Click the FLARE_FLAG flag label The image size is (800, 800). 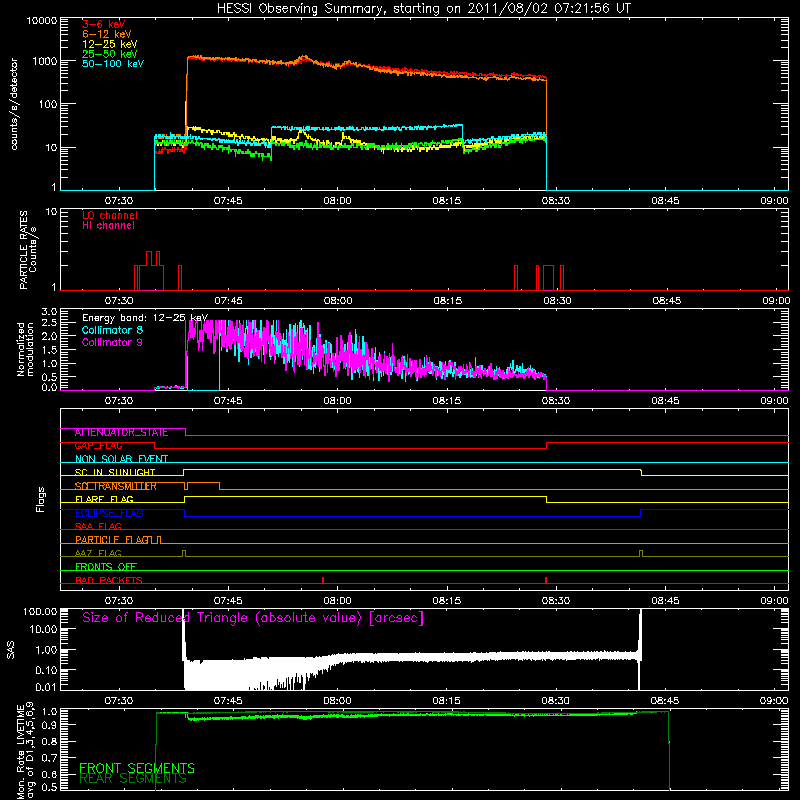coord(104,499)
